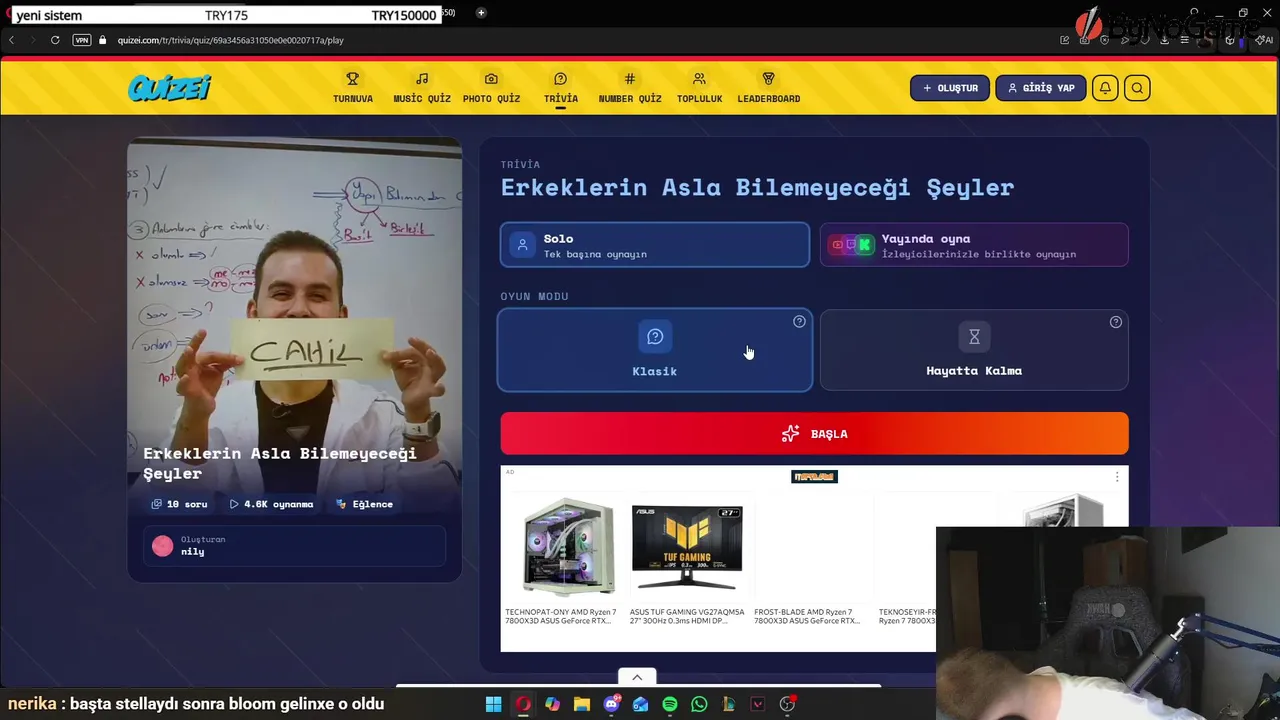This screenshot has width=1280, height=720.
Task: Click the 4.6K oynanma play count
Action: pyautogui.click(x=271, y=504)
